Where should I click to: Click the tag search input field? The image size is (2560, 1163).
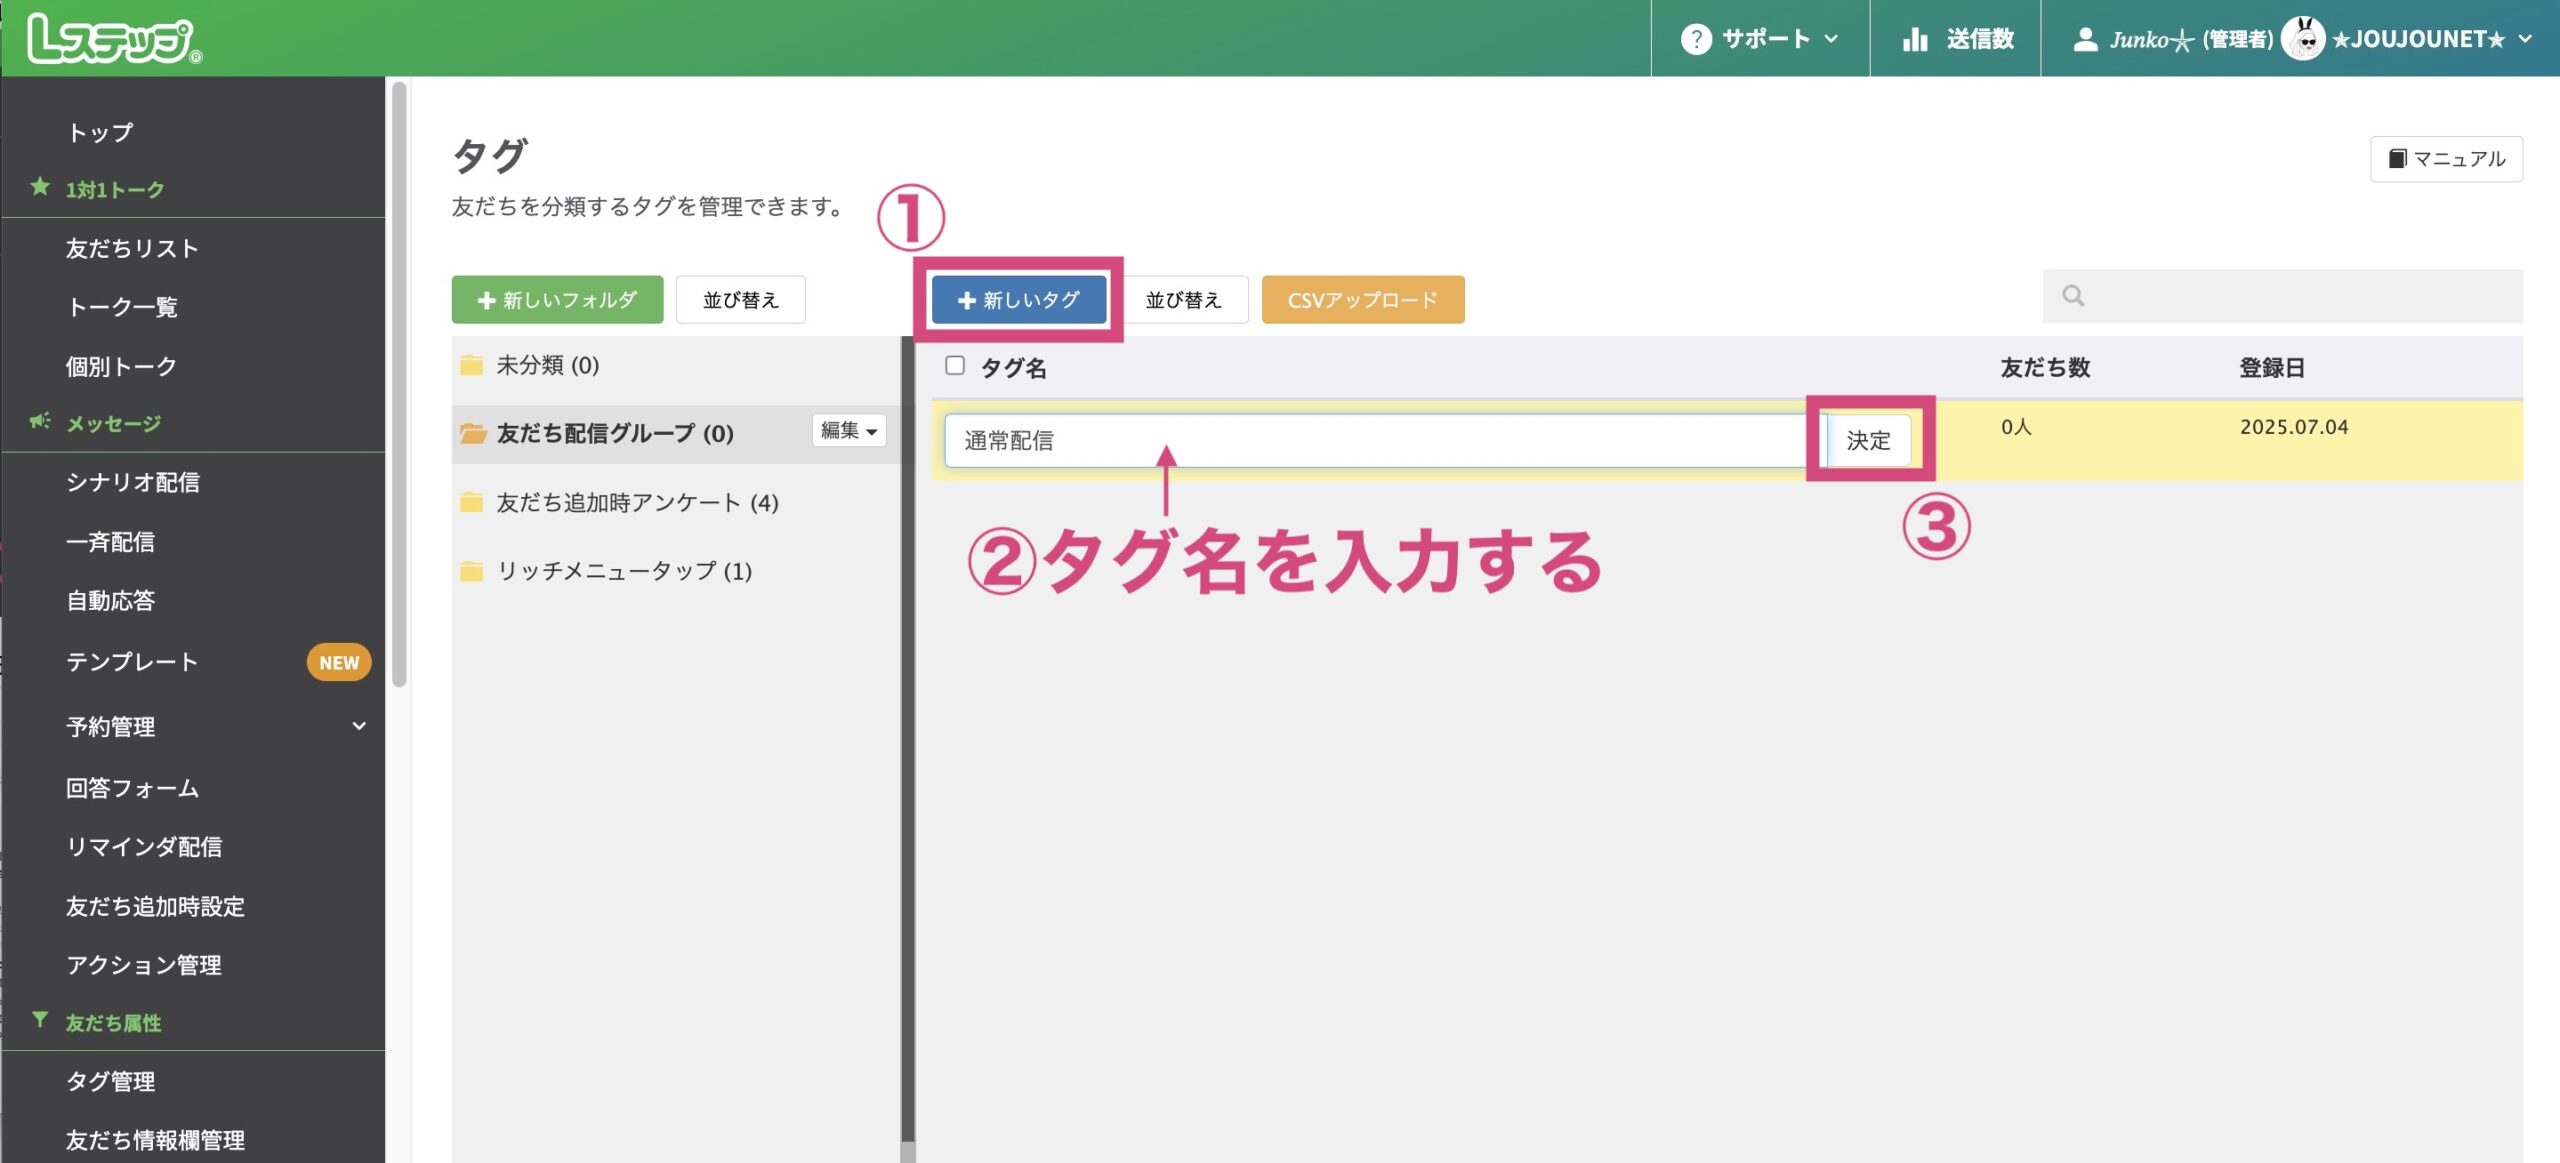click(x=2282, y=296)
